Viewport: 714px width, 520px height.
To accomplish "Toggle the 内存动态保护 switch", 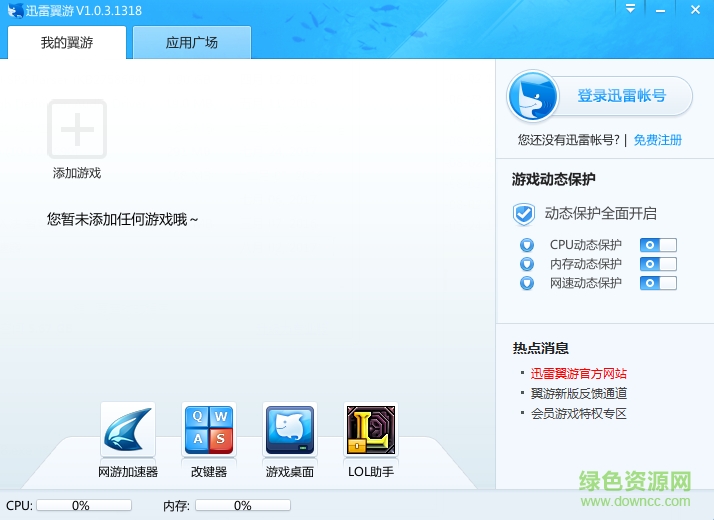I will (x=658, y=264).
